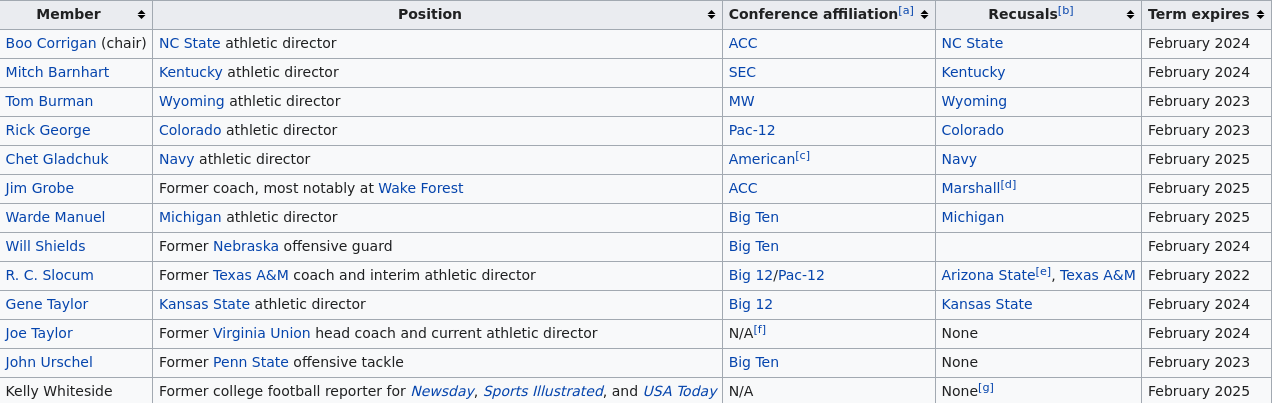Click the Pac-12 link in Rick George's row

tap(752, 130)
